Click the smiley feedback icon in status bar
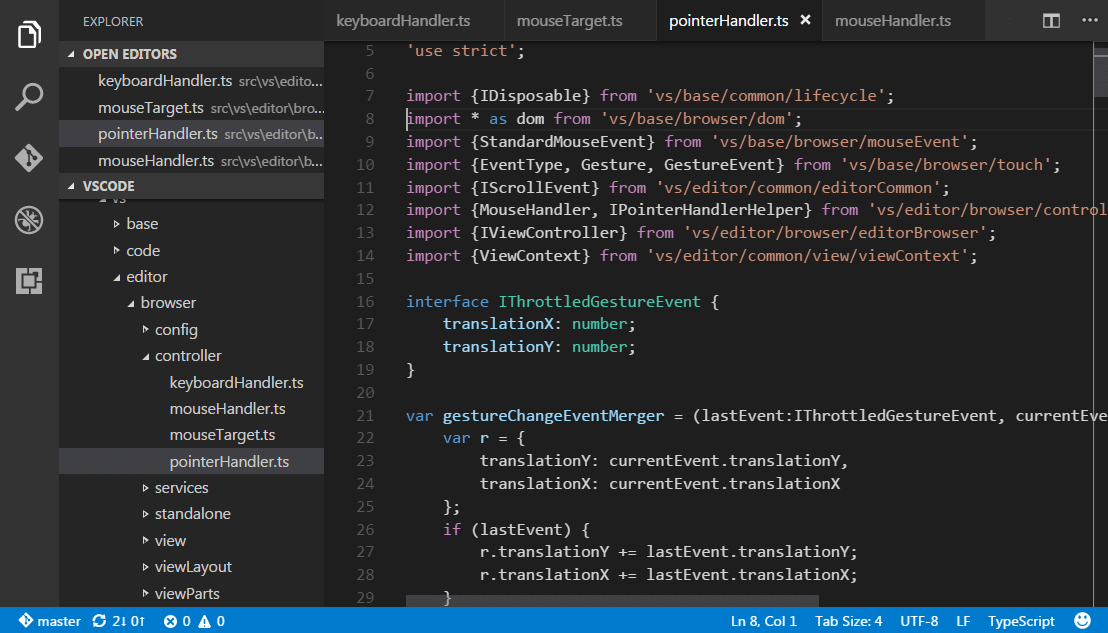Image resolution: width=1108 pixels, height=633 pixels. tap(1082, 620)
